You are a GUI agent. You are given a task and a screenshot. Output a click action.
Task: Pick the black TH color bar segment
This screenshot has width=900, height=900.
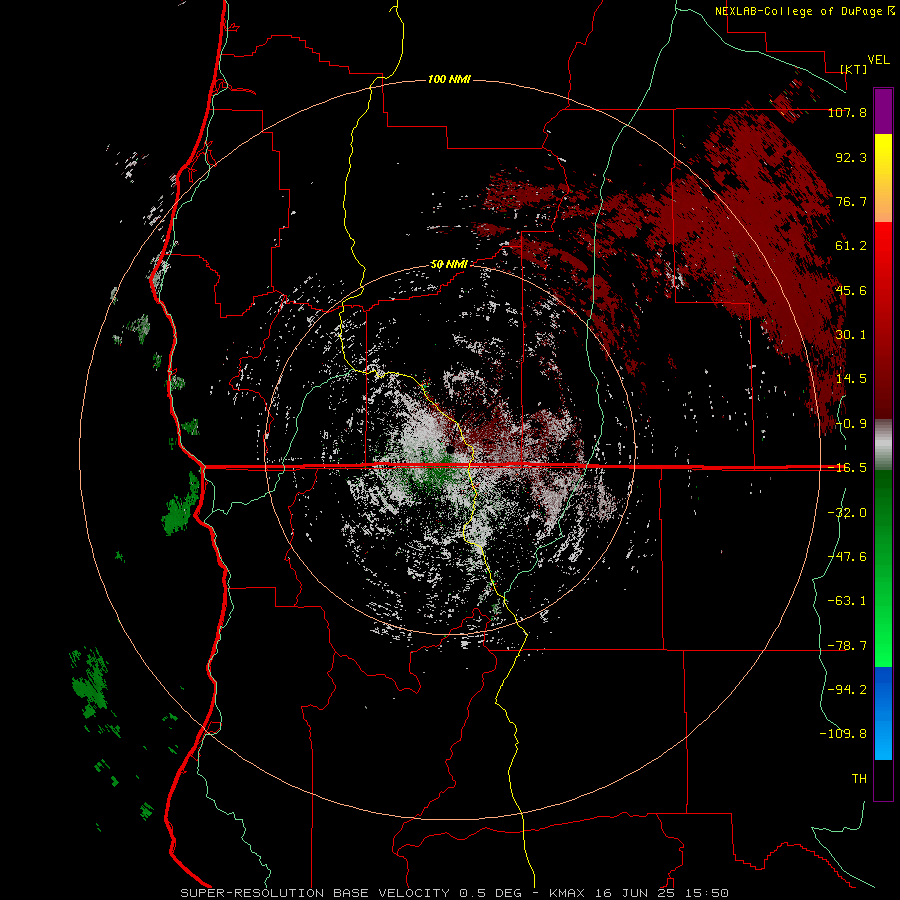(x=883, y=779)
